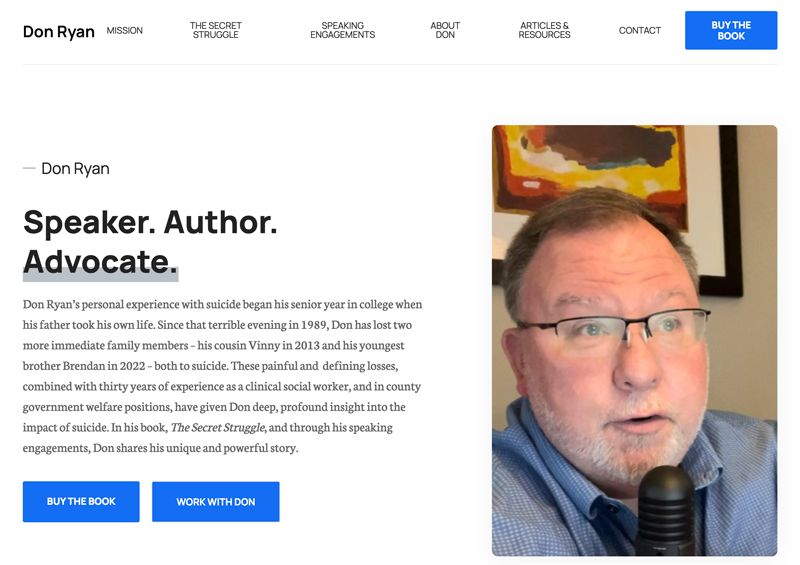This screenshot has width=800, height=565.
Task: Click the Work with Don button
Action: coord(215,501)
